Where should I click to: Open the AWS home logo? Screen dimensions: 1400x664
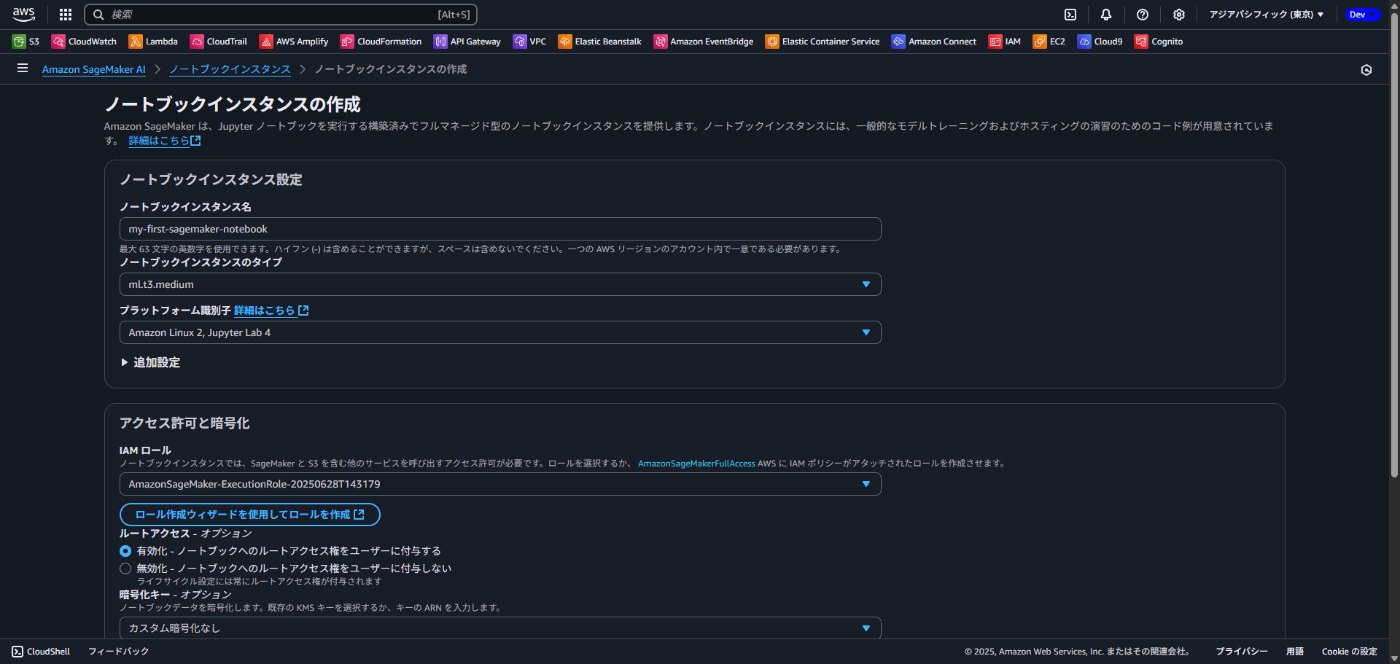pos(24,14)
